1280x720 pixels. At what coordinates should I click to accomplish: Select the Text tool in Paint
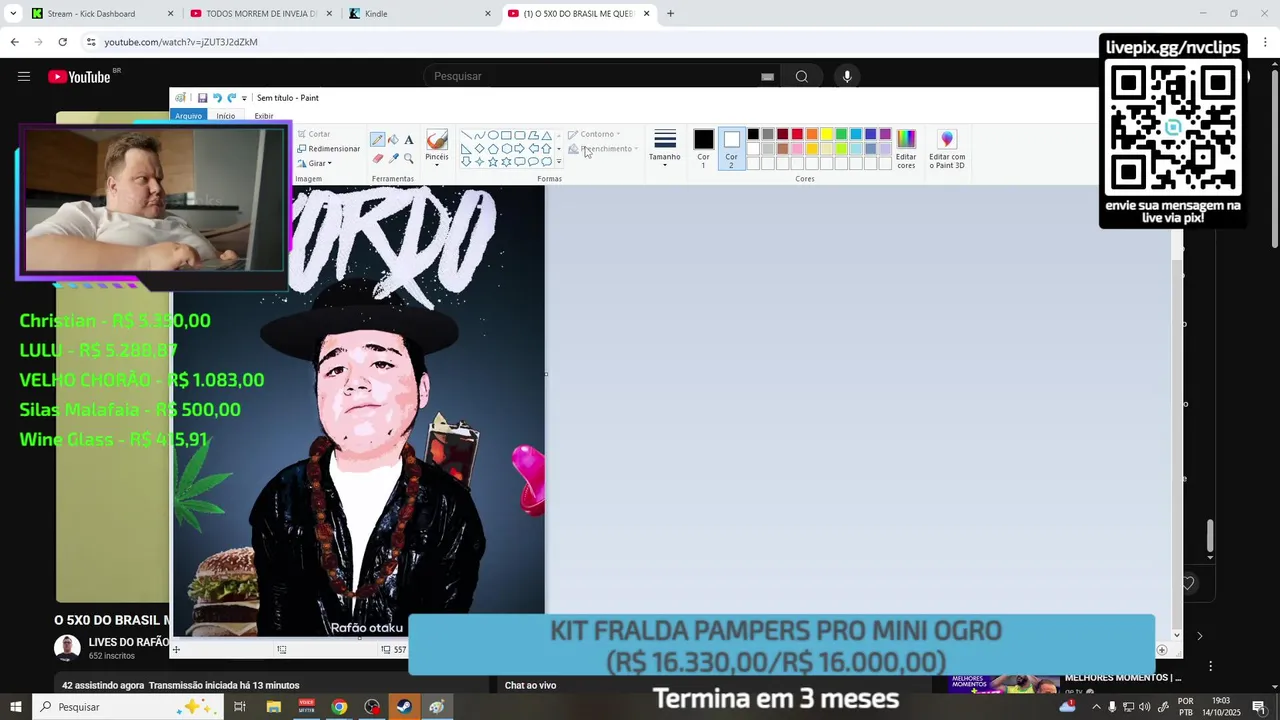coord(409,139)
